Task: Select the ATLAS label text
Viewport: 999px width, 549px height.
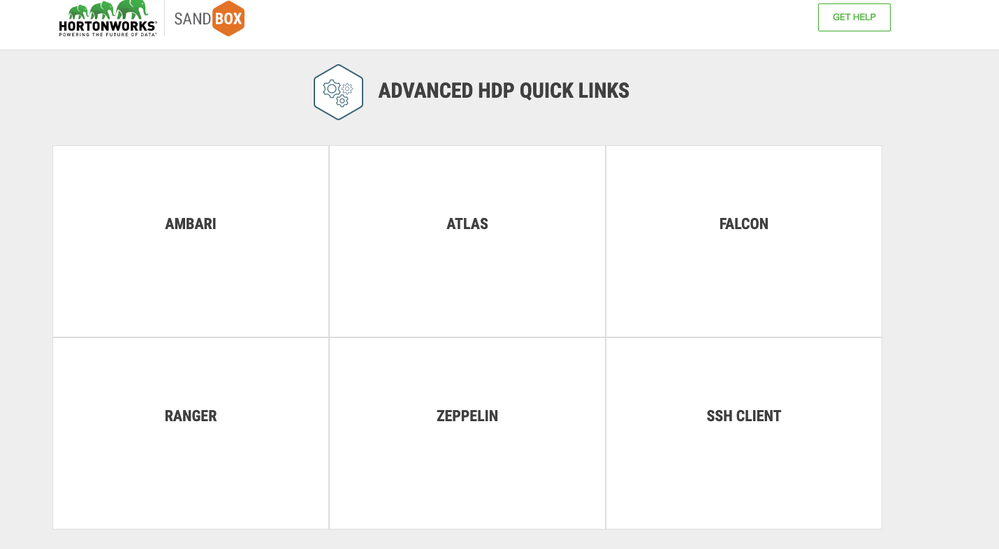Action: 467,224
